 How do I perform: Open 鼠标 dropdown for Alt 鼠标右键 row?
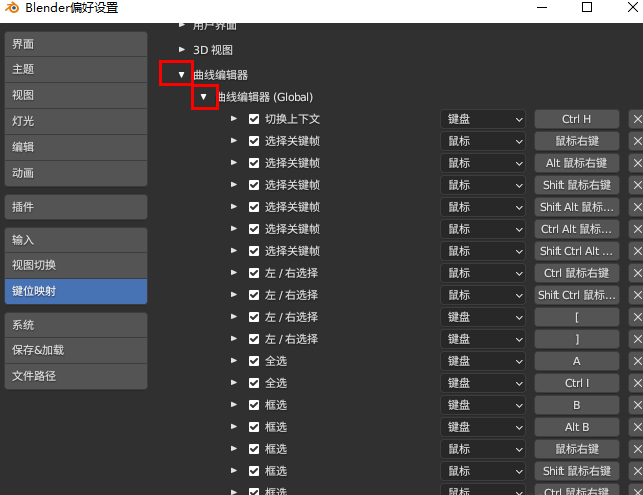483,163
